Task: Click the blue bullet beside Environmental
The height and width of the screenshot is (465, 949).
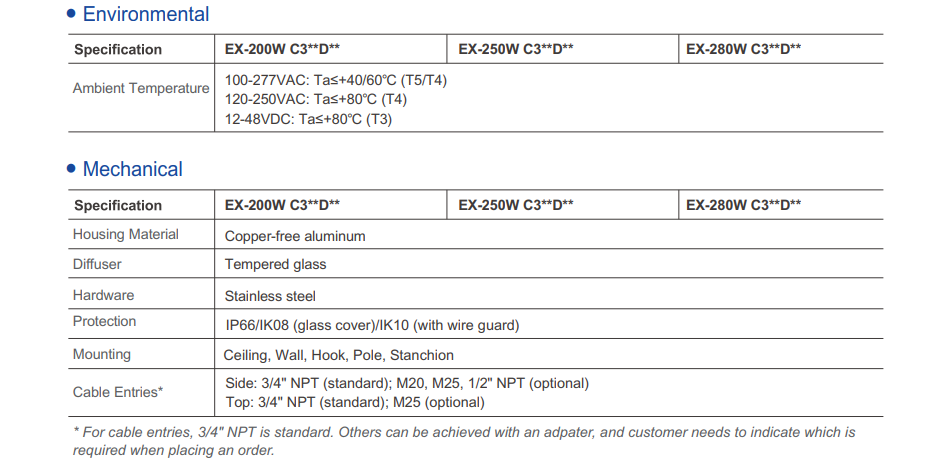Action: click(71, 14)
